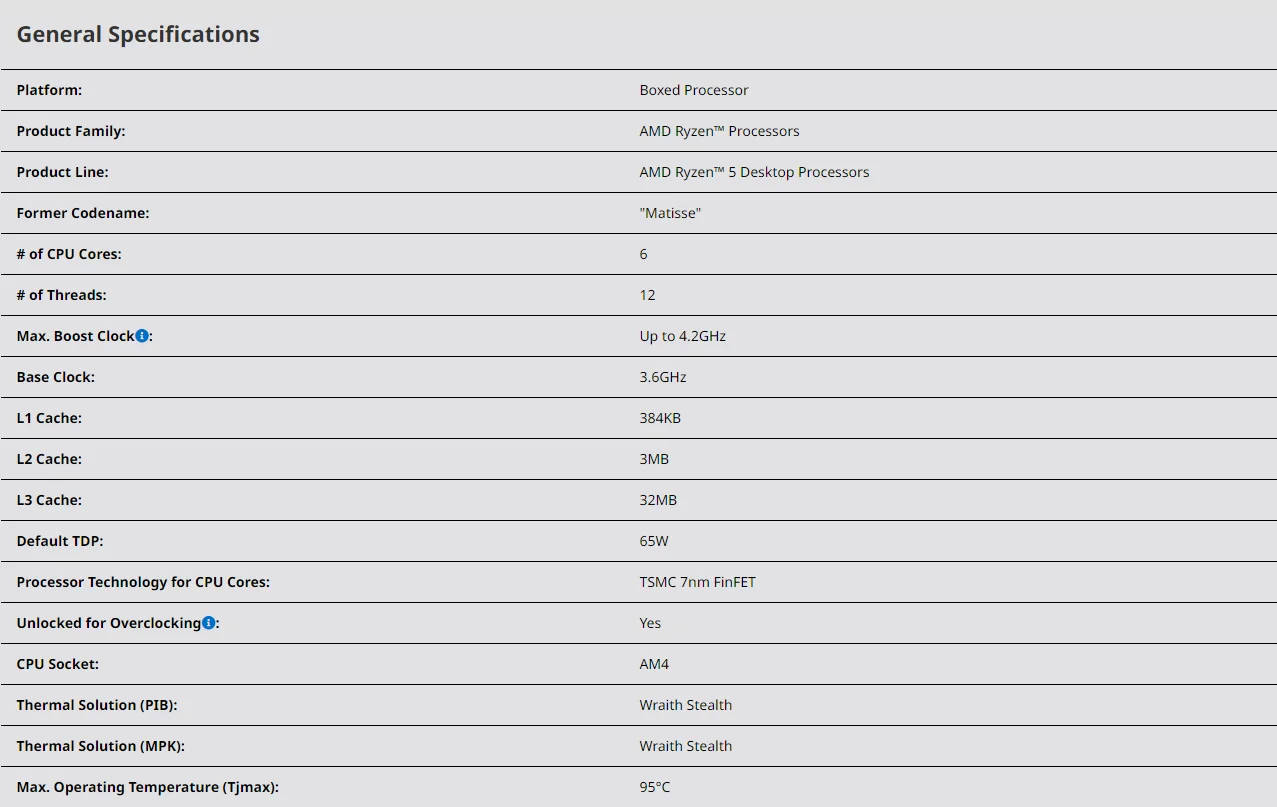Click the 32MB L3 Cache value
The image size is (1277, 807).
tap(658, 500)
